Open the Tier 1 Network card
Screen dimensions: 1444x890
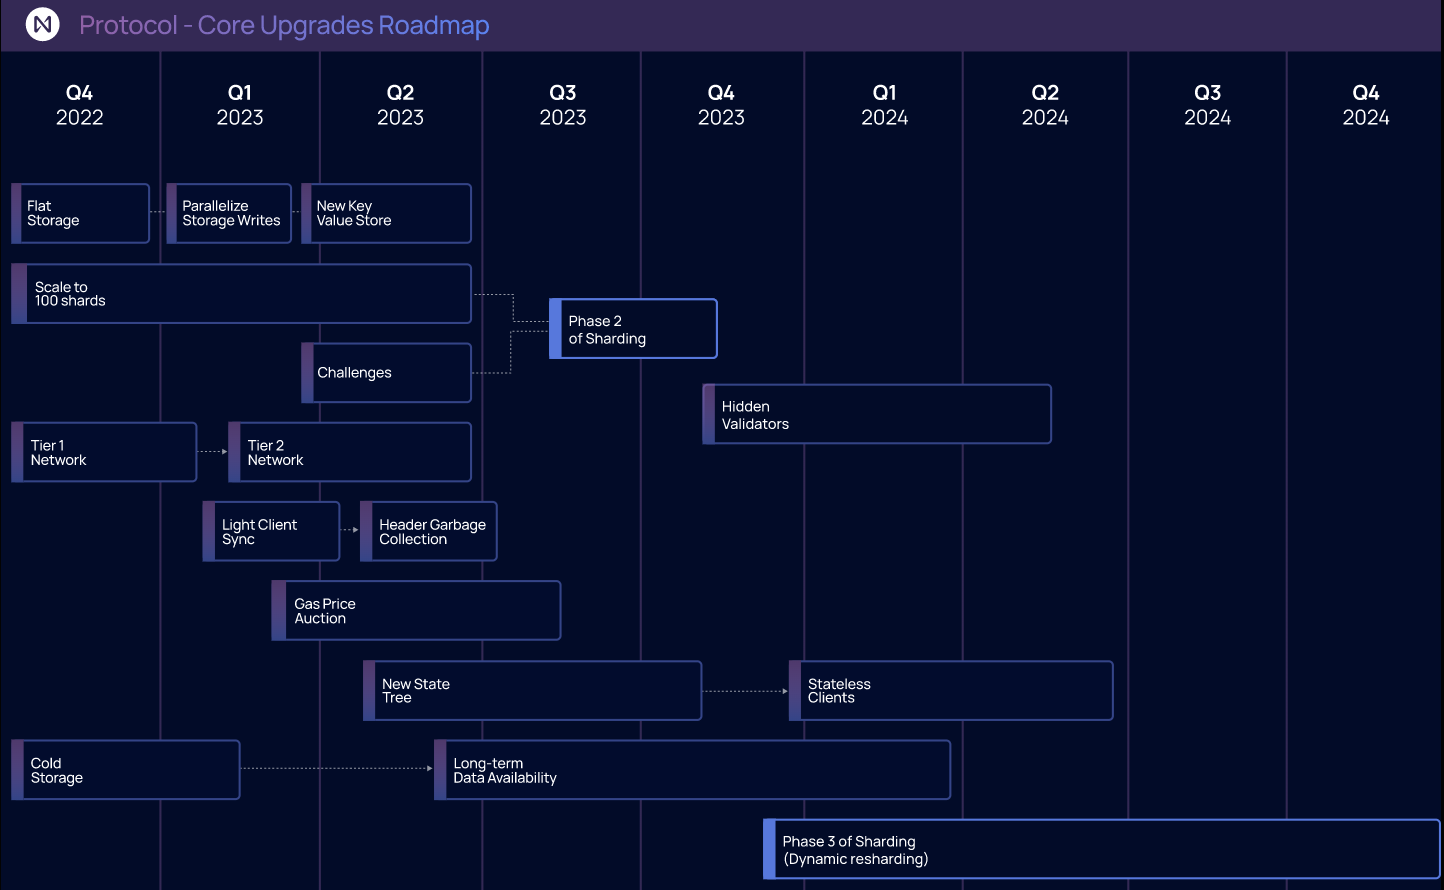pyautogui.click(x=104, y=452)
